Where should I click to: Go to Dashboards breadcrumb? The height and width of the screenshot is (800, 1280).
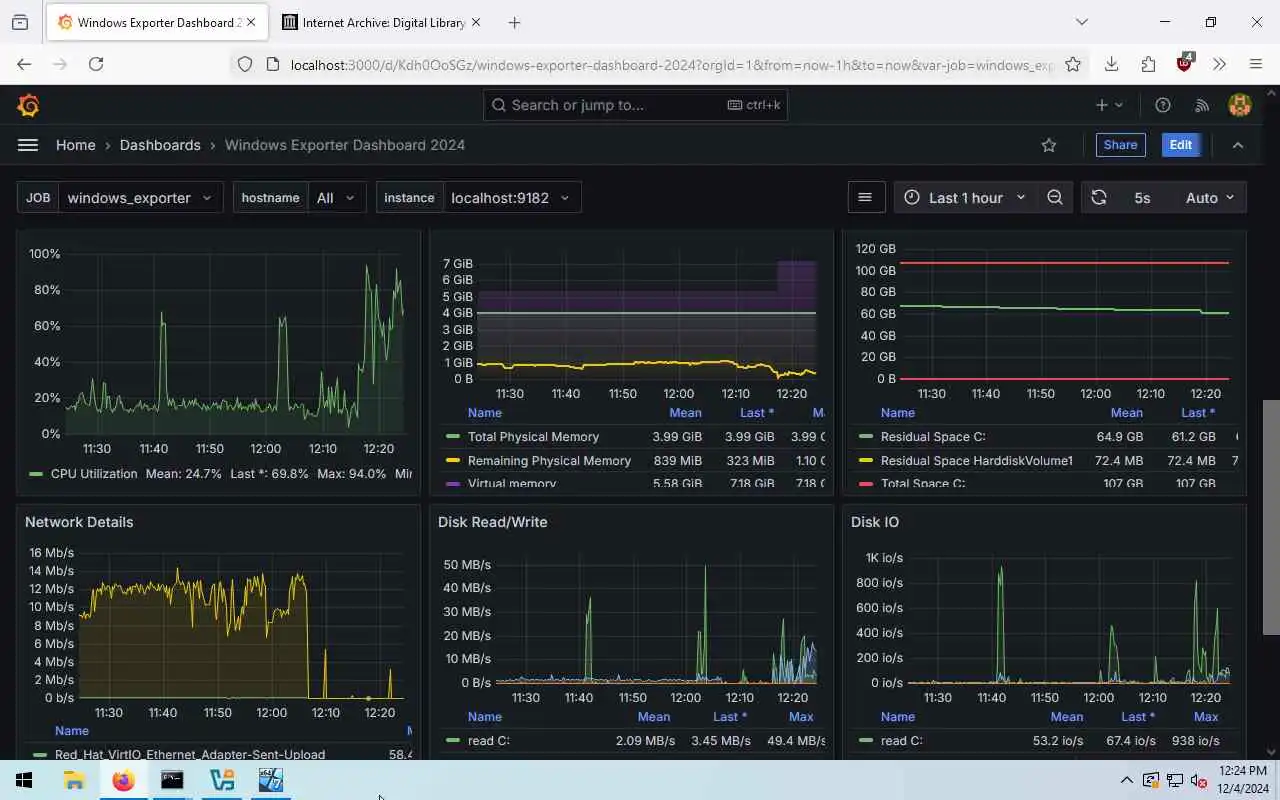pos(160,145)
